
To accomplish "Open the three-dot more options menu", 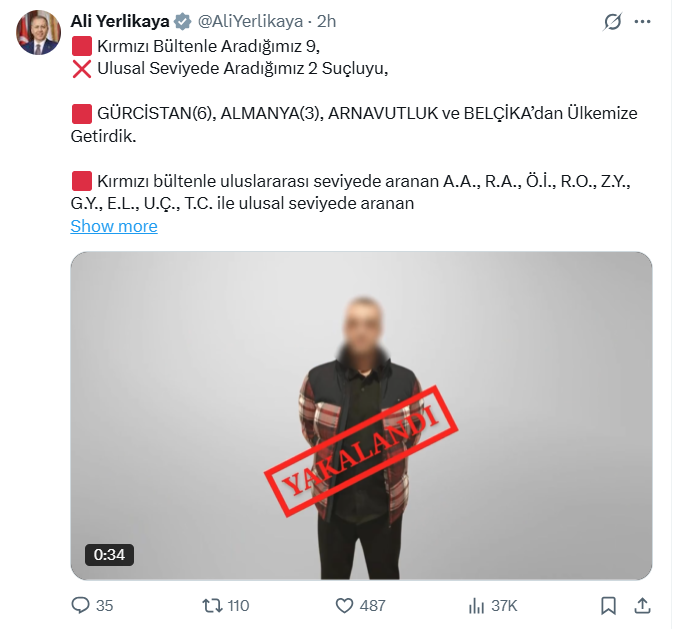I will [x=642, y=21].
